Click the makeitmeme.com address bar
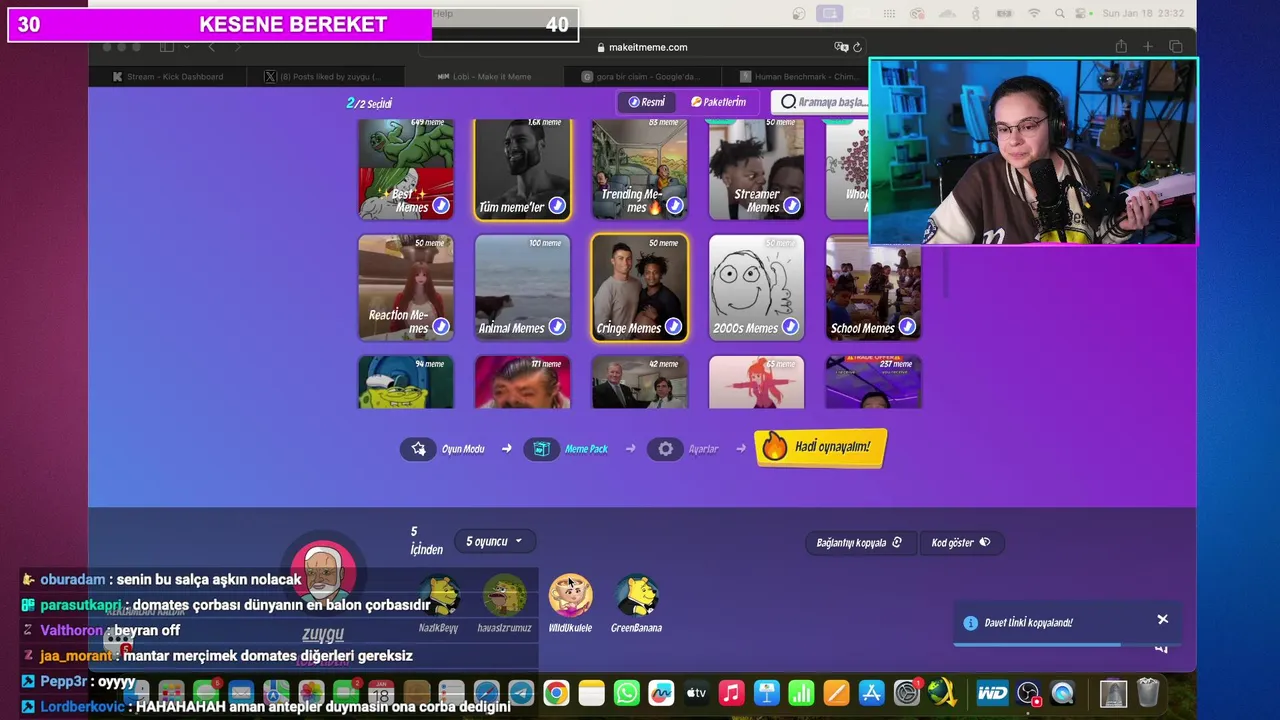 641,47
